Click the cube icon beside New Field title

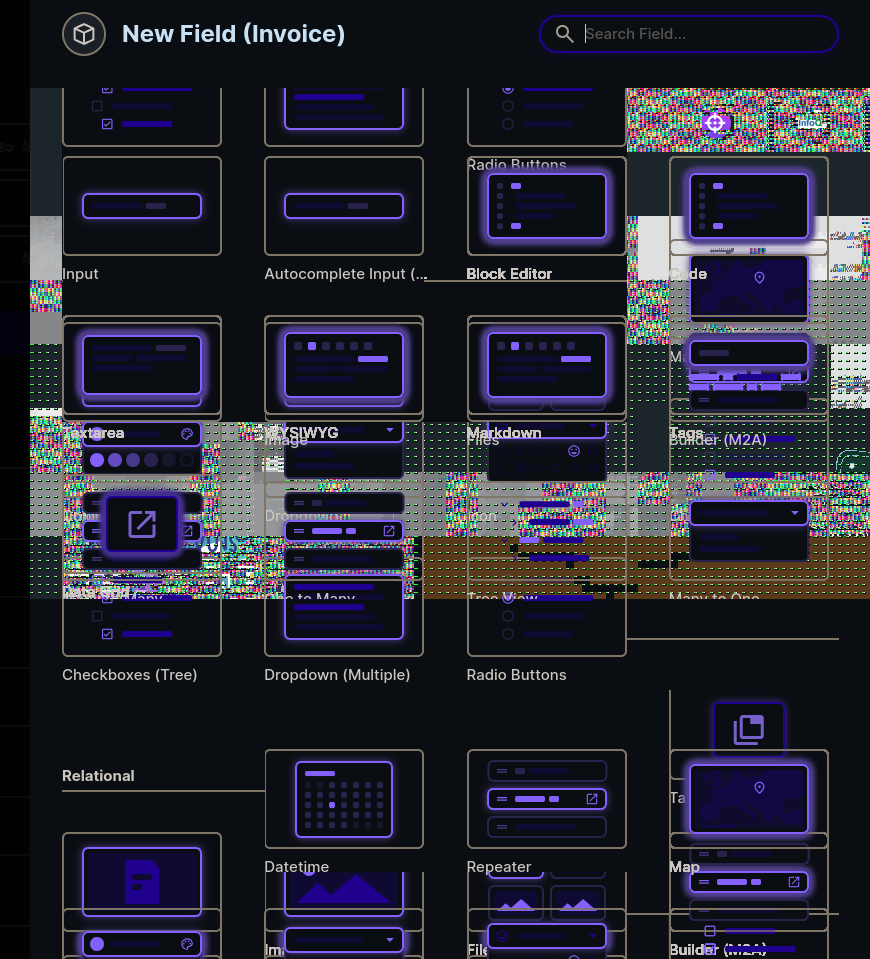click(84, 35)
